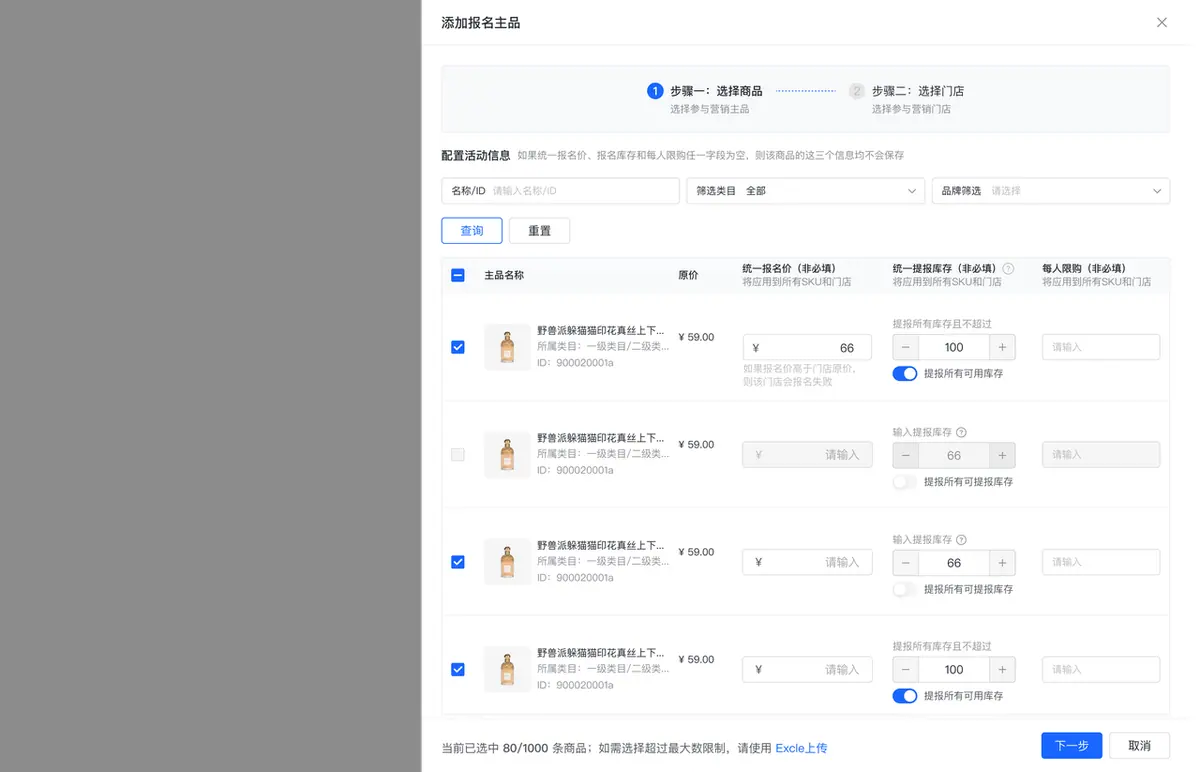Screen dimensions: 1200x772
Task: Decrease stock in first row with price 66
Action: (x=906, y=347)
